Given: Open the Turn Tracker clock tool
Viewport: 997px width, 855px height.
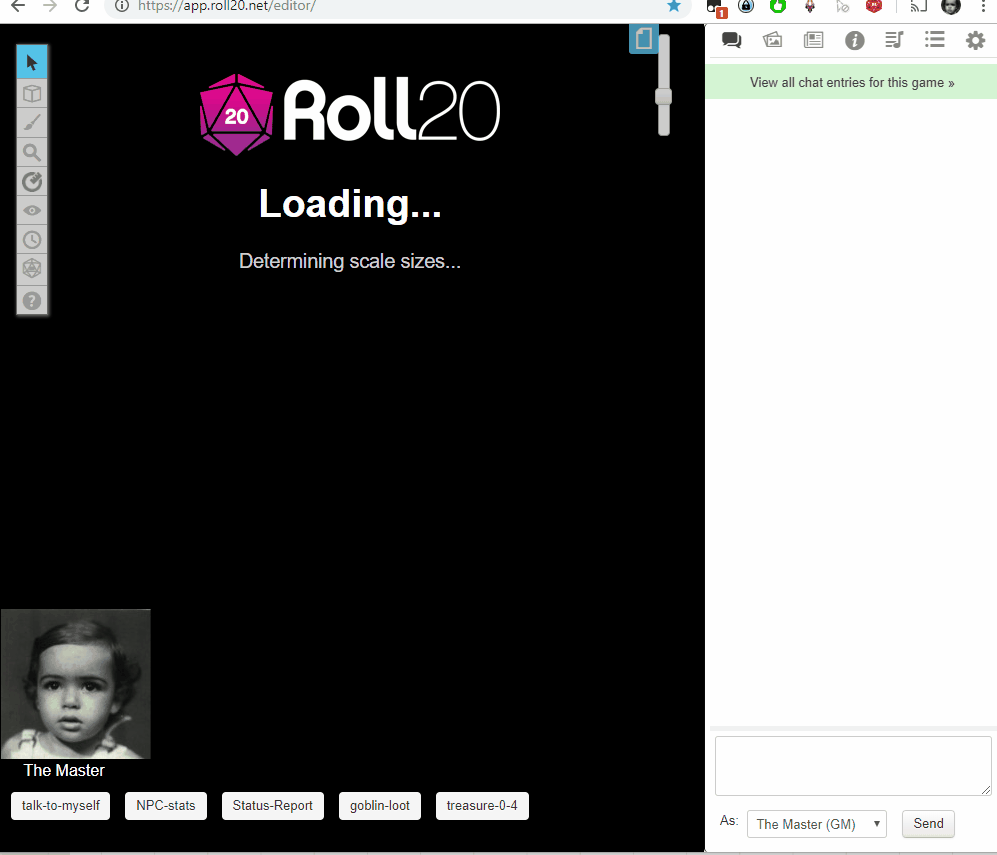Looking at the screenshot, I should coord(32,240).
